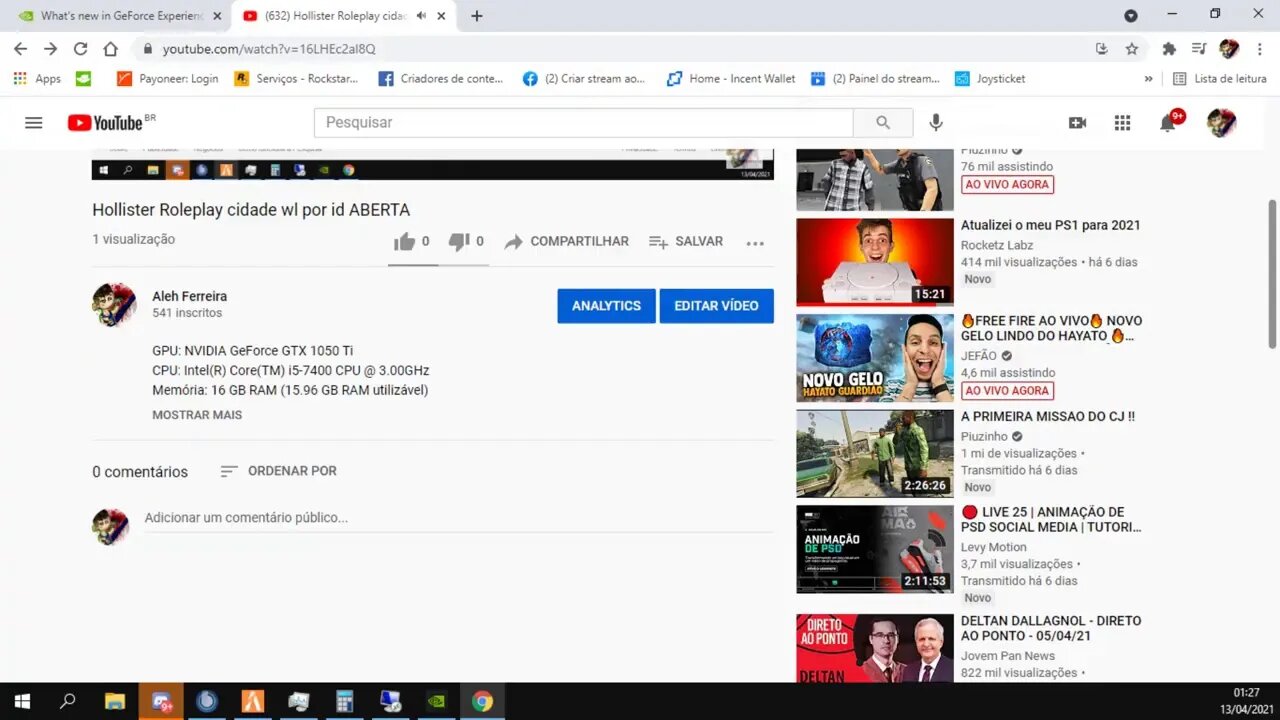Click the search magnifier button

point(883,122)
